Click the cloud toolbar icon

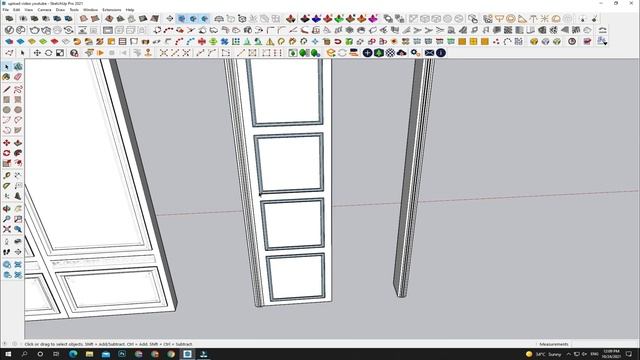pos(402,53)
